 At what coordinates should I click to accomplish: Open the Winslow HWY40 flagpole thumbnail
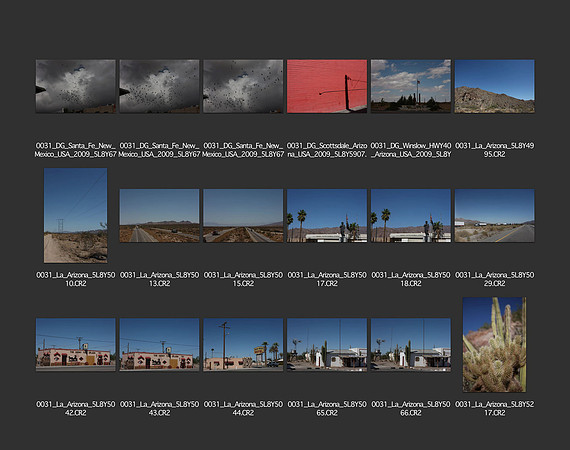[411, 86]
